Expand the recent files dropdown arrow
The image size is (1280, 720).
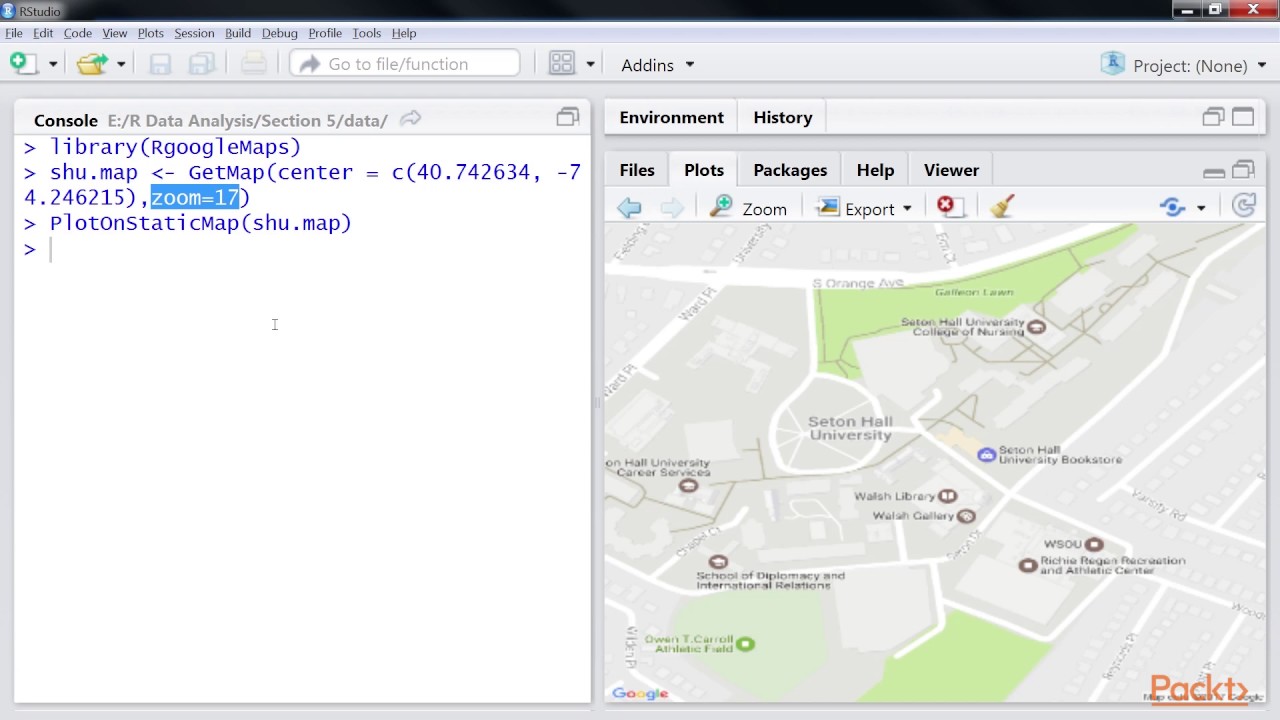(121, 65)
